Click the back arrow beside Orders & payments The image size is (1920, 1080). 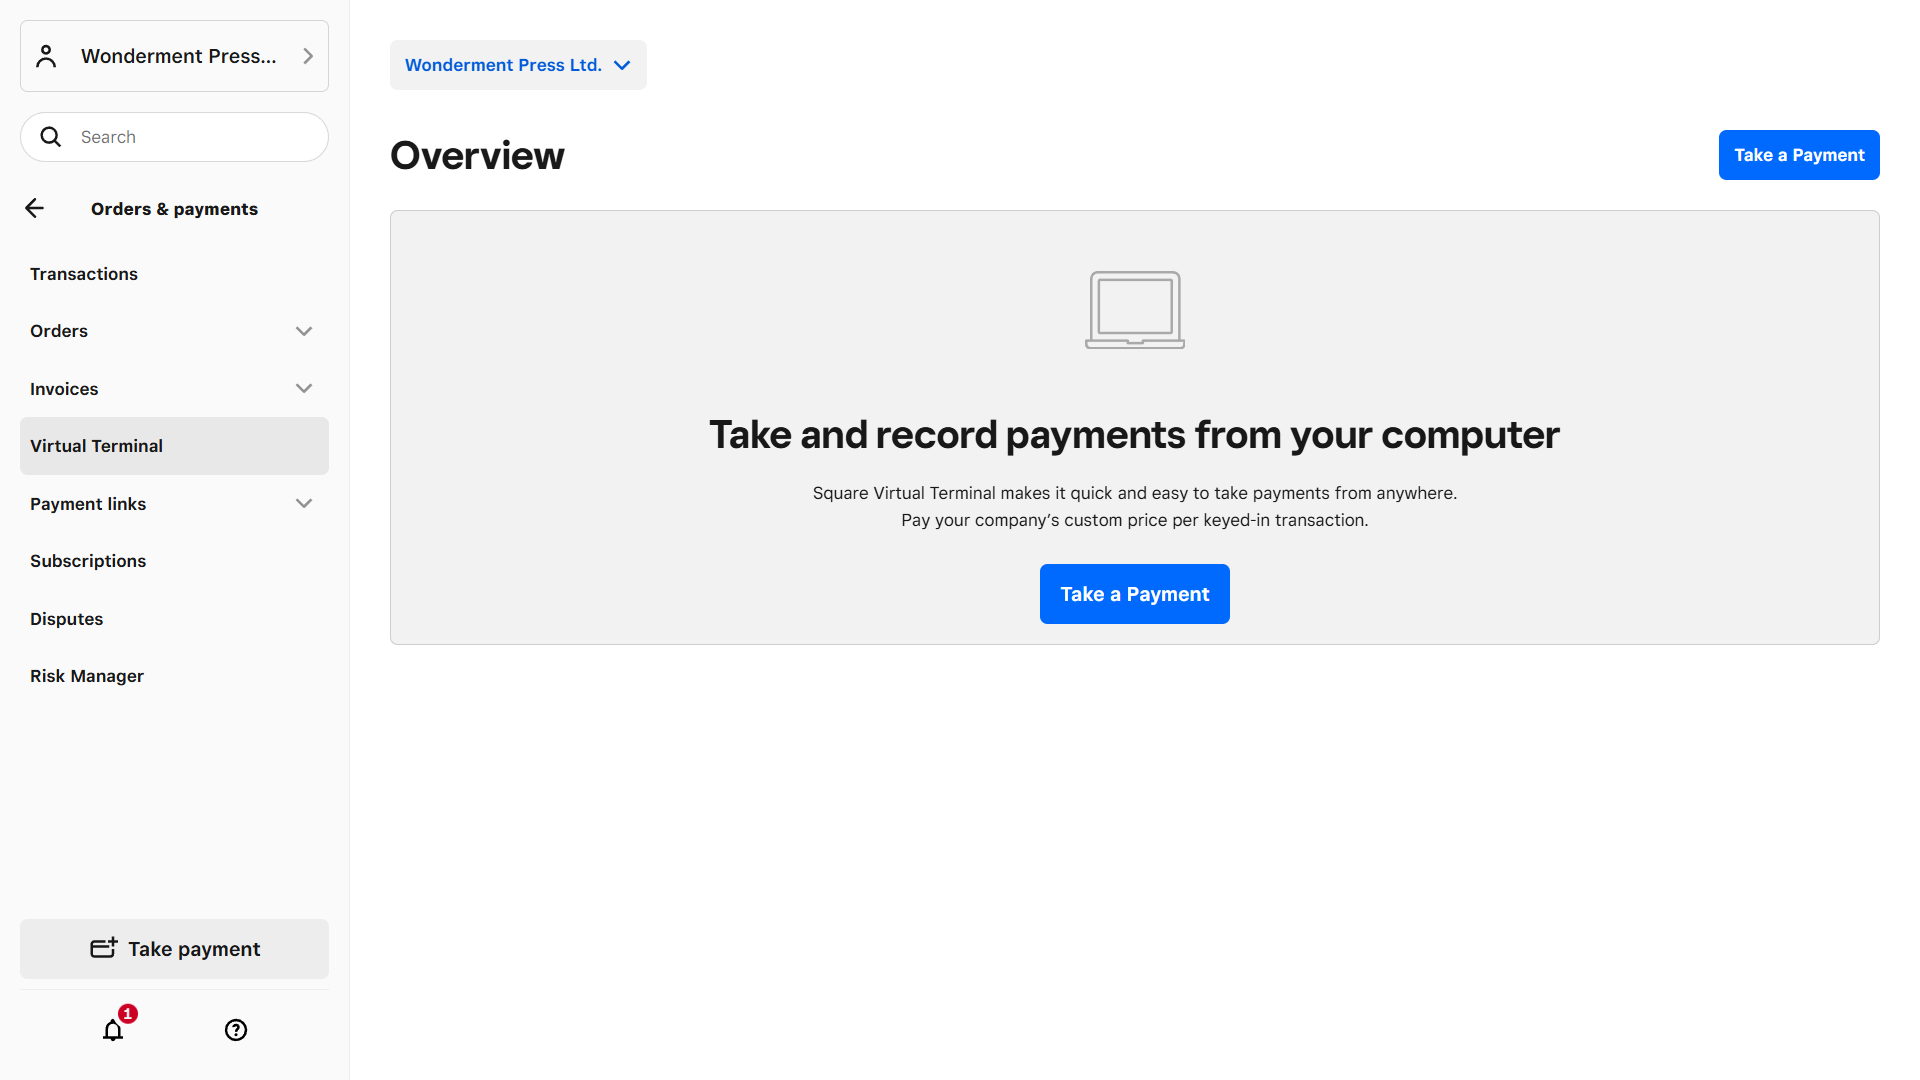(35, 208)
